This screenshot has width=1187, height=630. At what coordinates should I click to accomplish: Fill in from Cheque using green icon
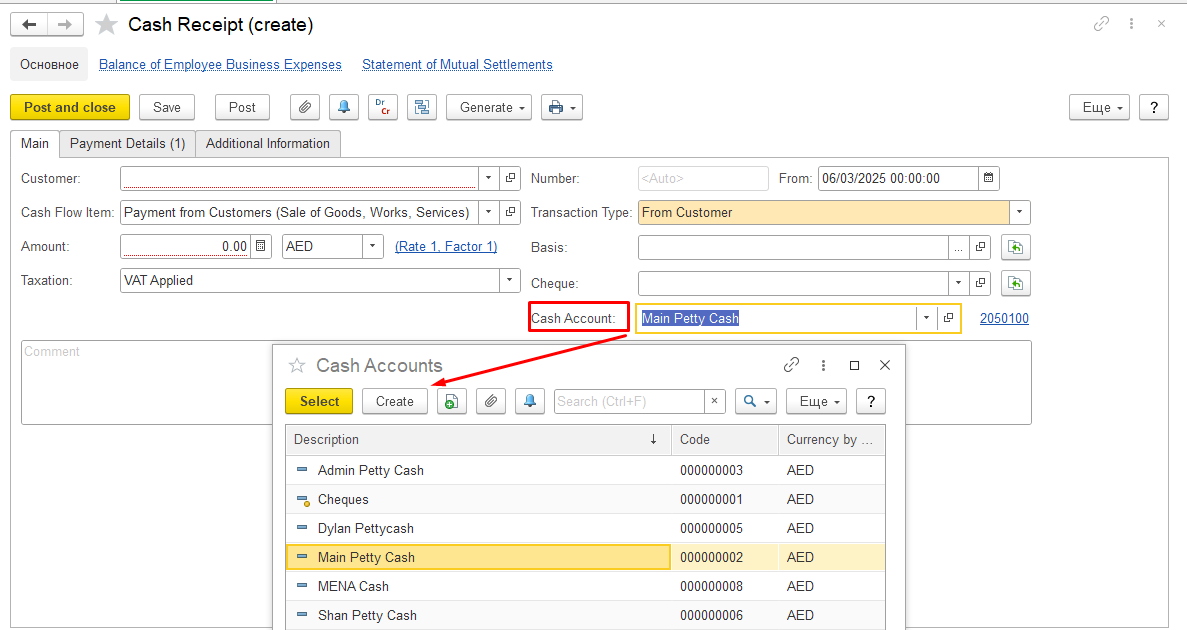(x=1016, y=283)
